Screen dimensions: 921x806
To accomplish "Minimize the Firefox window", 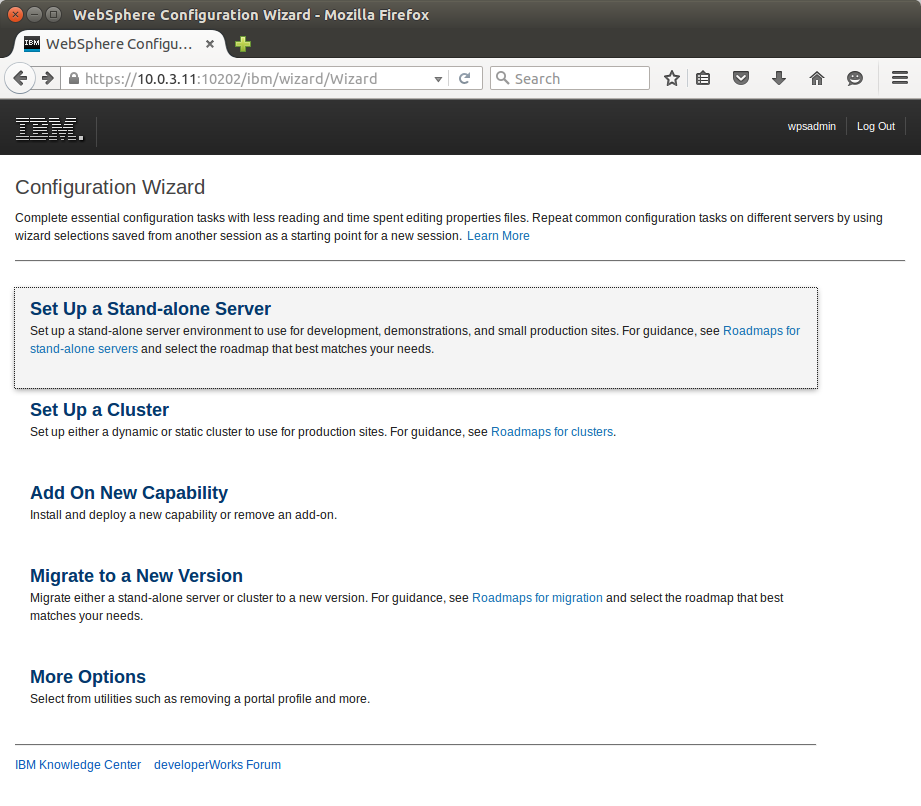I will tap(35, 14).
